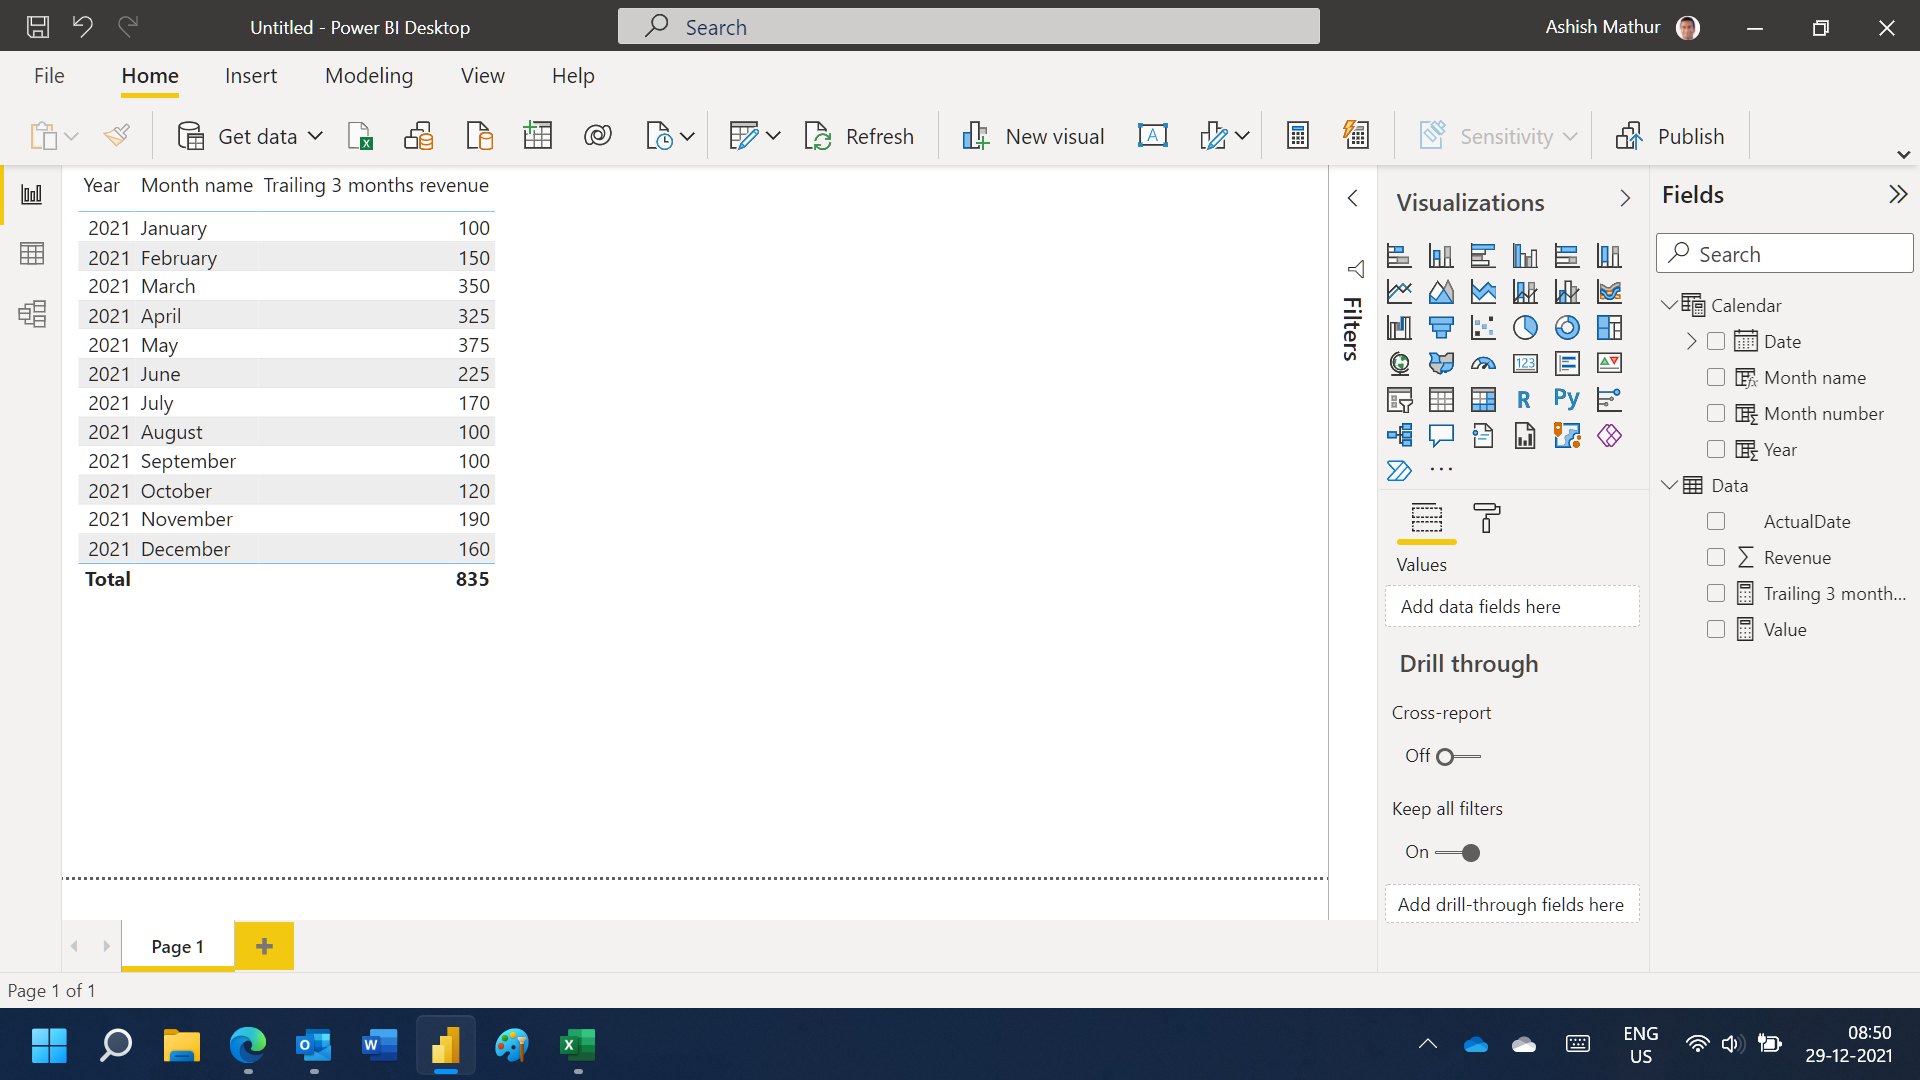This screenshot has height=1080, width=1920.
Task: Click the Refresh button
Action: click(x=859, y=136)
